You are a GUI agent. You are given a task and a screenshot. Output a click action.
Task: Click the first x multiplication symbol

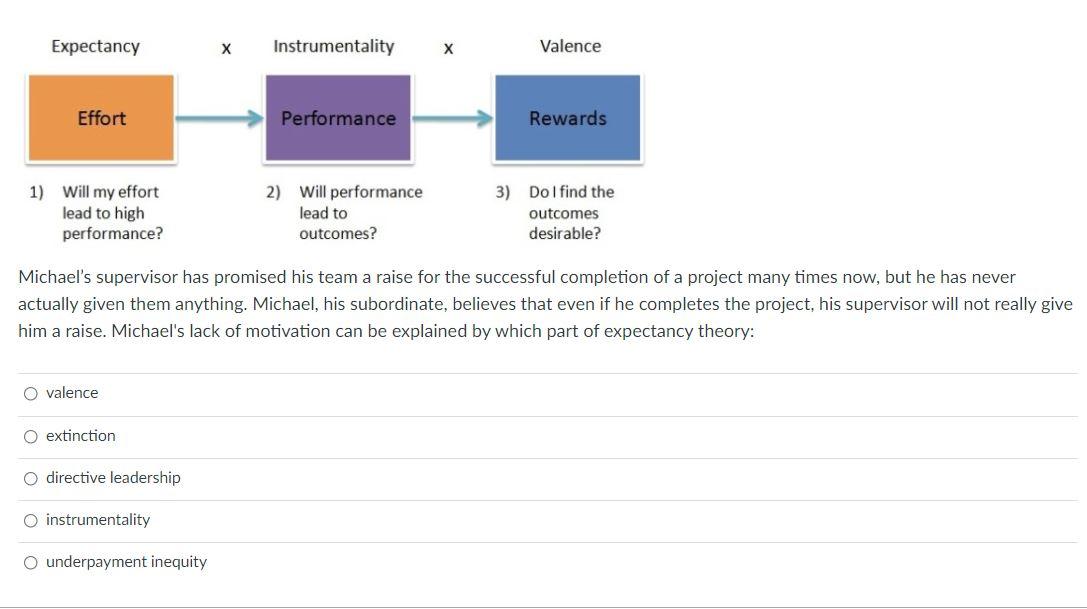point(225,47)
